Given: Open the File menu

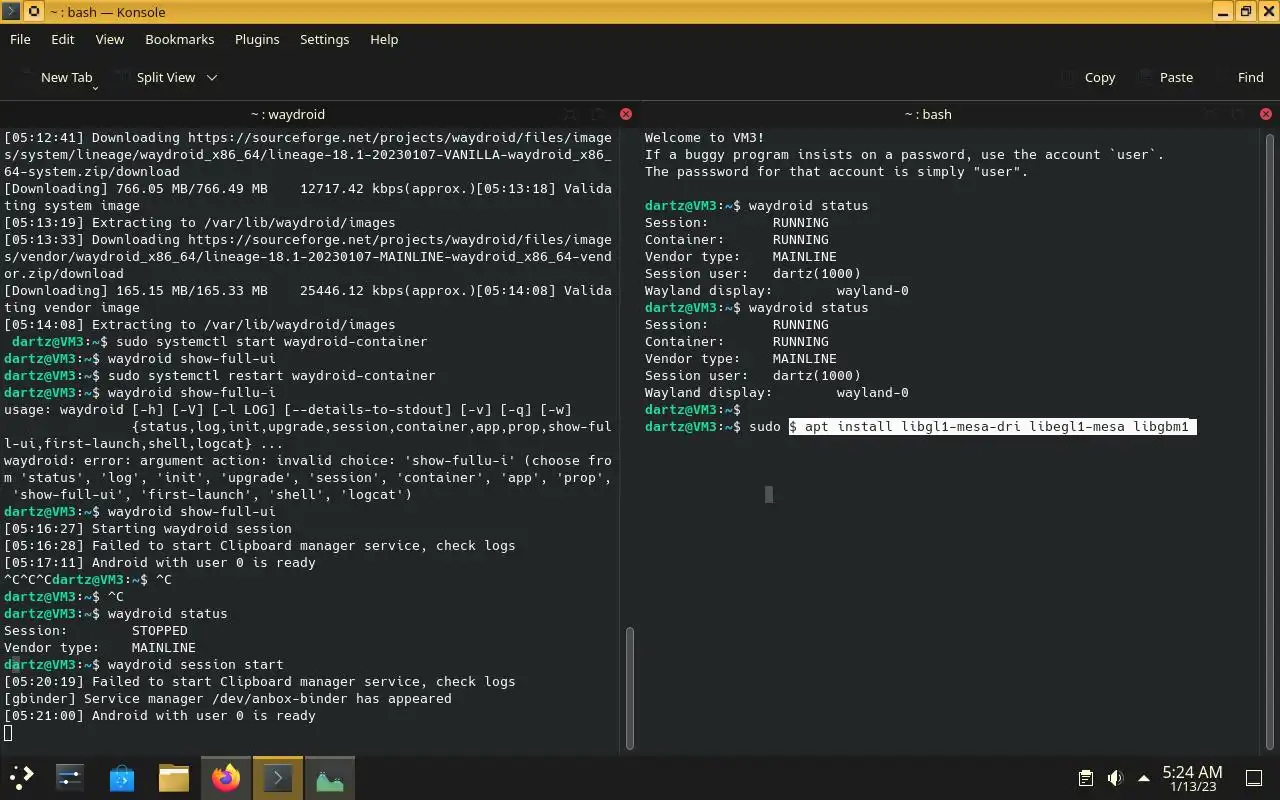Looking at the screenshot, I should (x=20, y=39).
